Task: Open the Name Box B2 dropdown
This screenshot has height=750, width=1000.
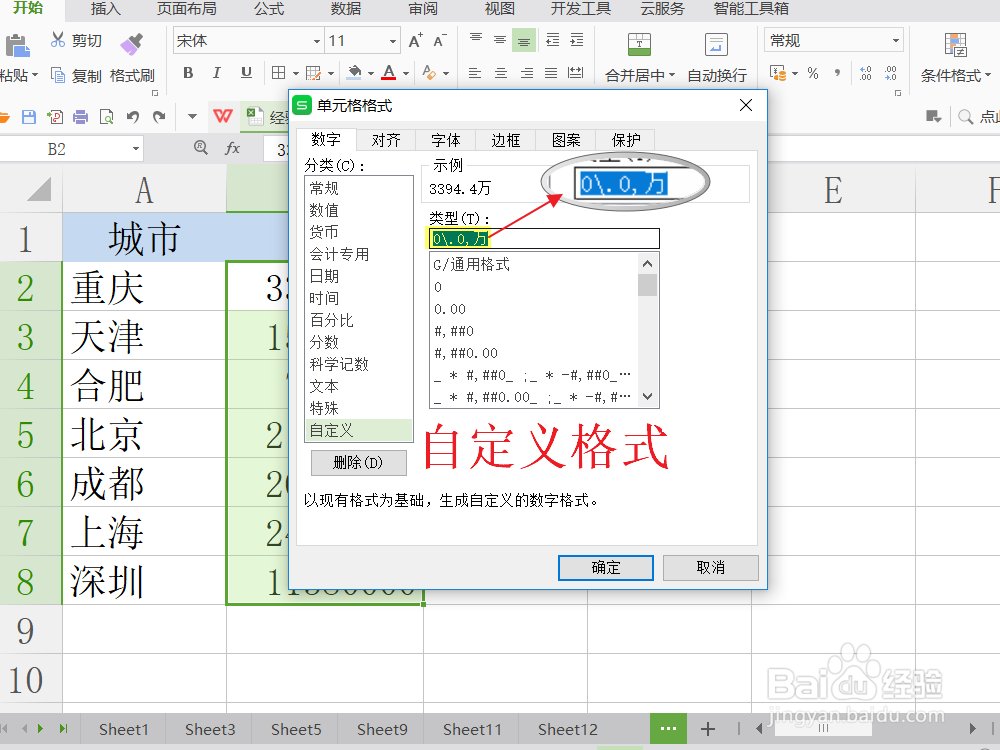Action: click(136, 149)
